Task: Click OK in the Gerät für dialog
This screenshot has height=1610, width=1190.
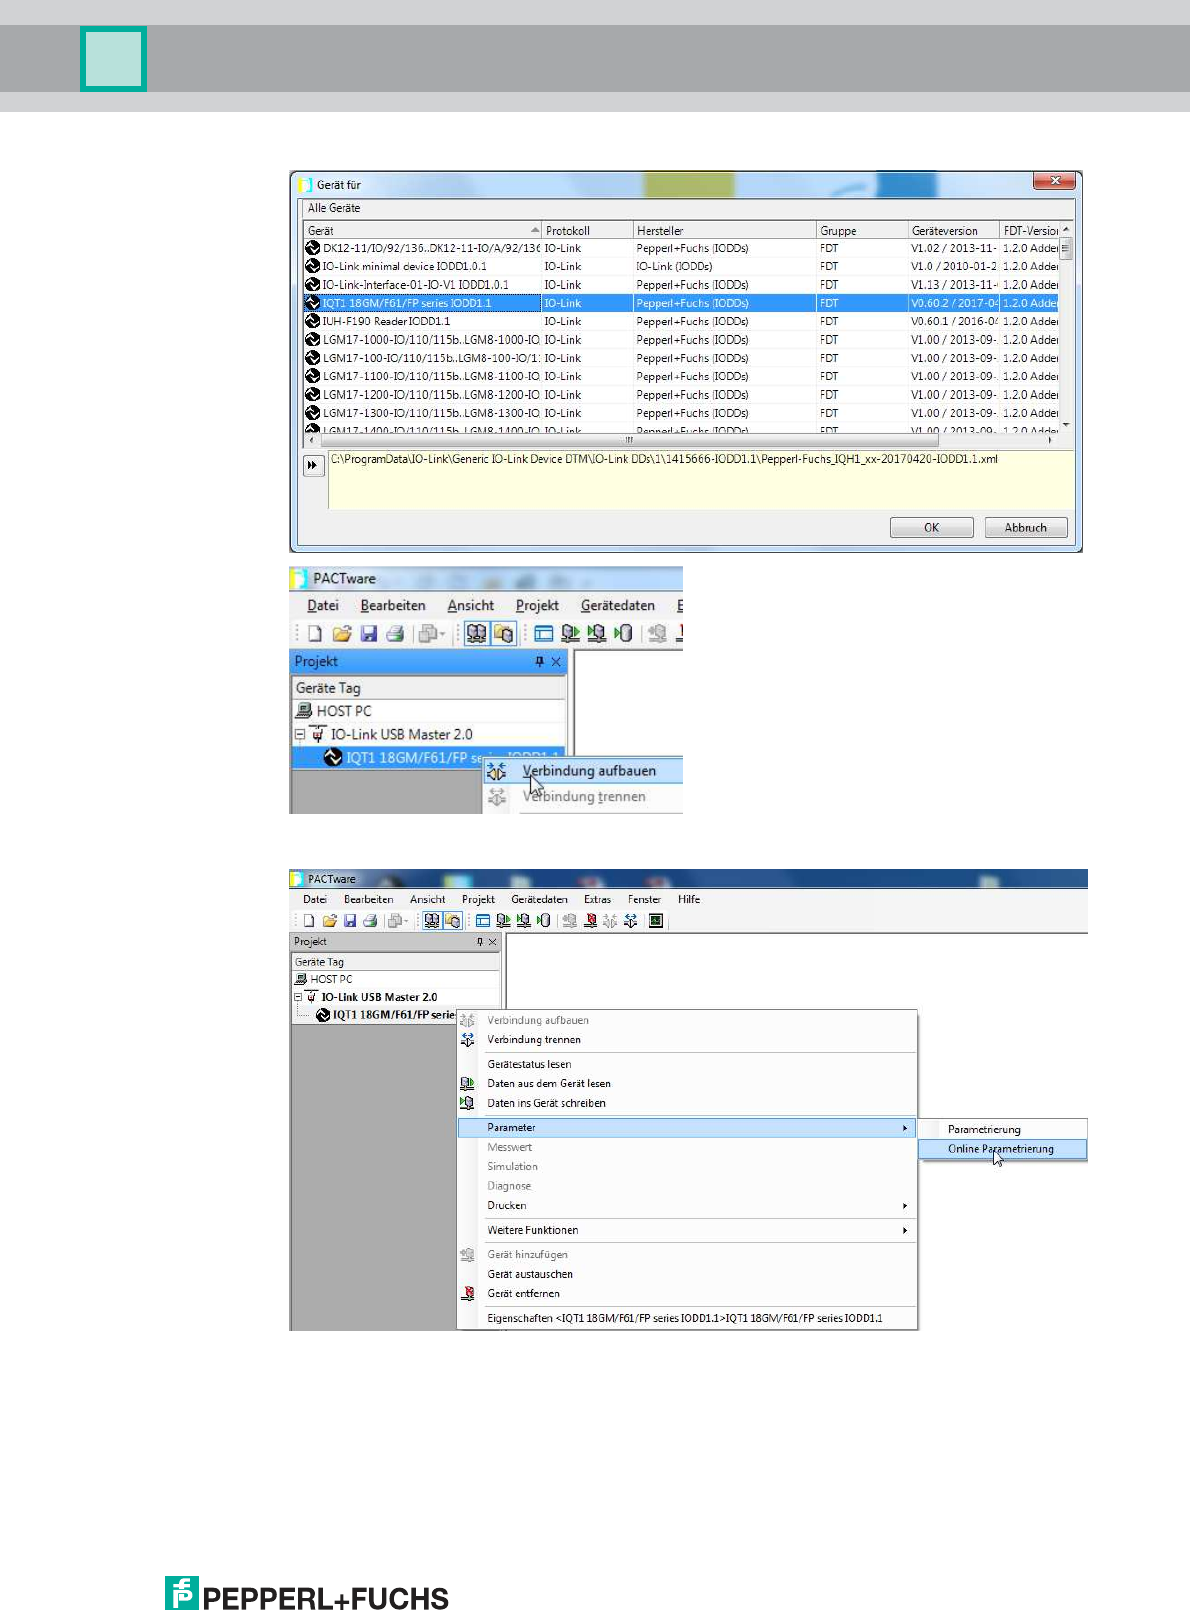Action: [x=931, y=527]
